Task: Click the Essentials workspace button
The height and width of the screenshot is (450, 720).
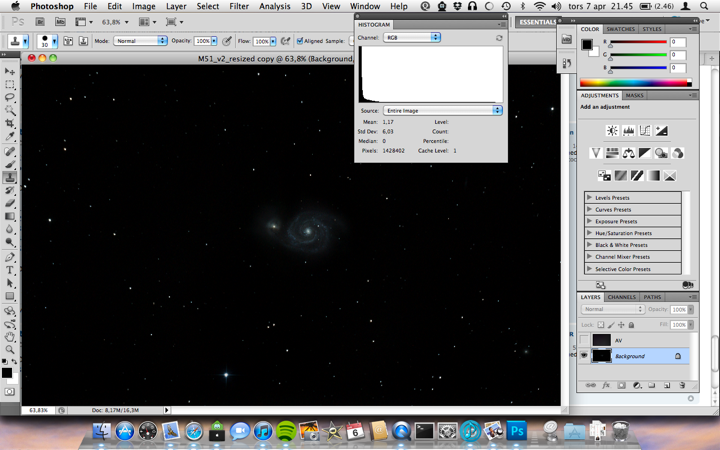Action: (x=536, y=22)
